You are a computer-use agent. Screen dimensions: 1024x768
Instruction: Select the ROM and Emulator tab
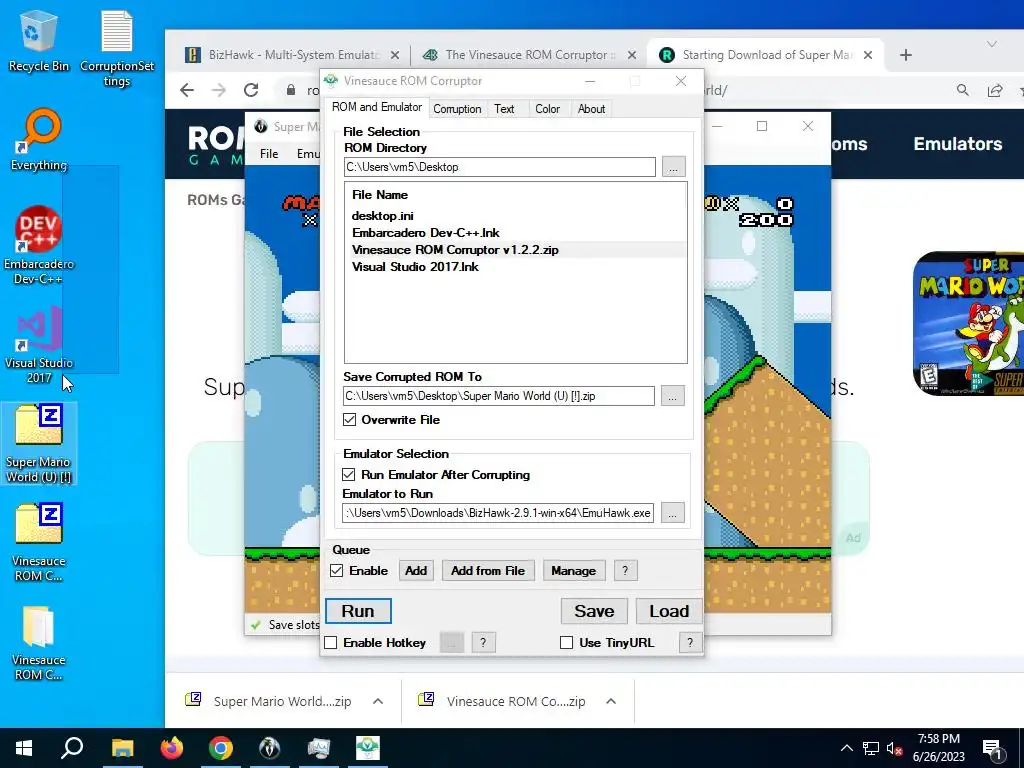point(377,107)
